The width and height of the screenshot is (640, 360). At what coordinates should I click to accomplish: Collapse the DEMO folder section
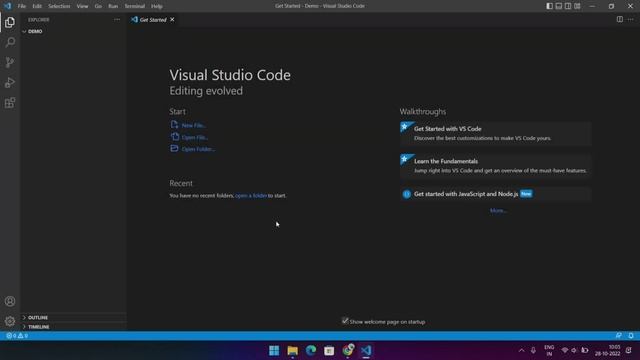[73, 31]
